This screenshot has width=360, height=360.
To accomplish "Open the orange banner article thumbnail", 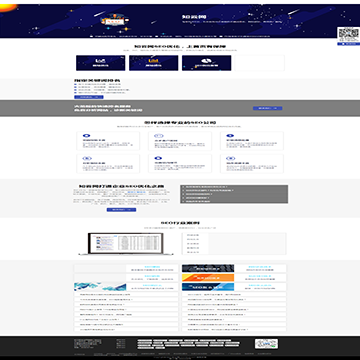I will click(x=208, y=278).
